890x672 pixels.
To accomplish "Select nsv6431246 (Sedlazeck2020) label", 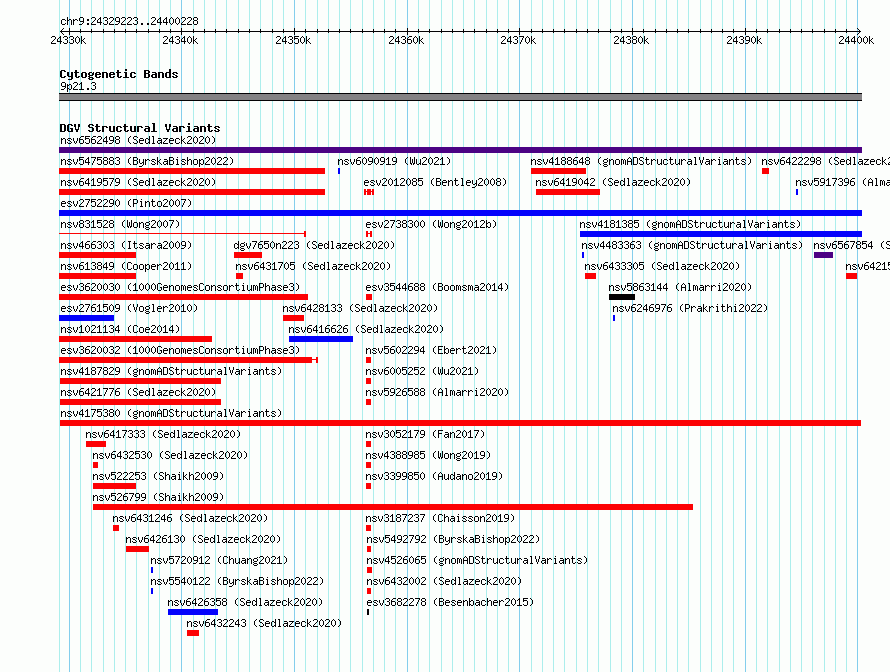I will click(190, 518).
